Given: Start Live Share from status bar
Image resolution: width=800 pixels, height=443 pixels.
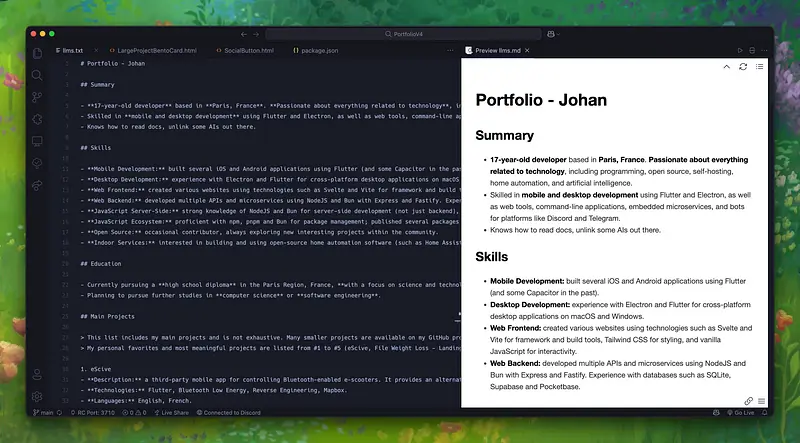Looking at the screenshot, I should (x=169, y=411).
